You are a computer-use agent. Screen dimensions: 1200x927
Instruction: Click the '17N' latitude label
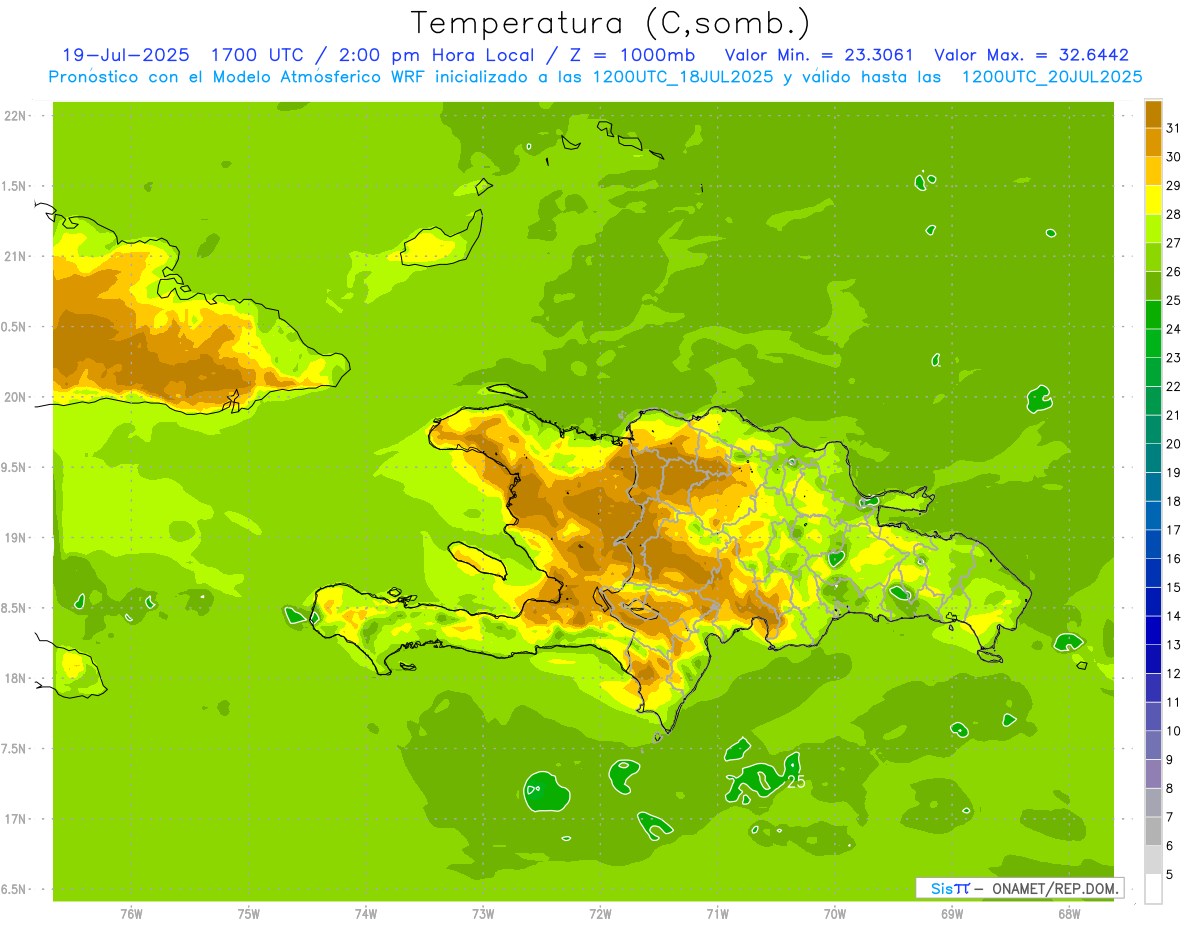pos(15,820)
